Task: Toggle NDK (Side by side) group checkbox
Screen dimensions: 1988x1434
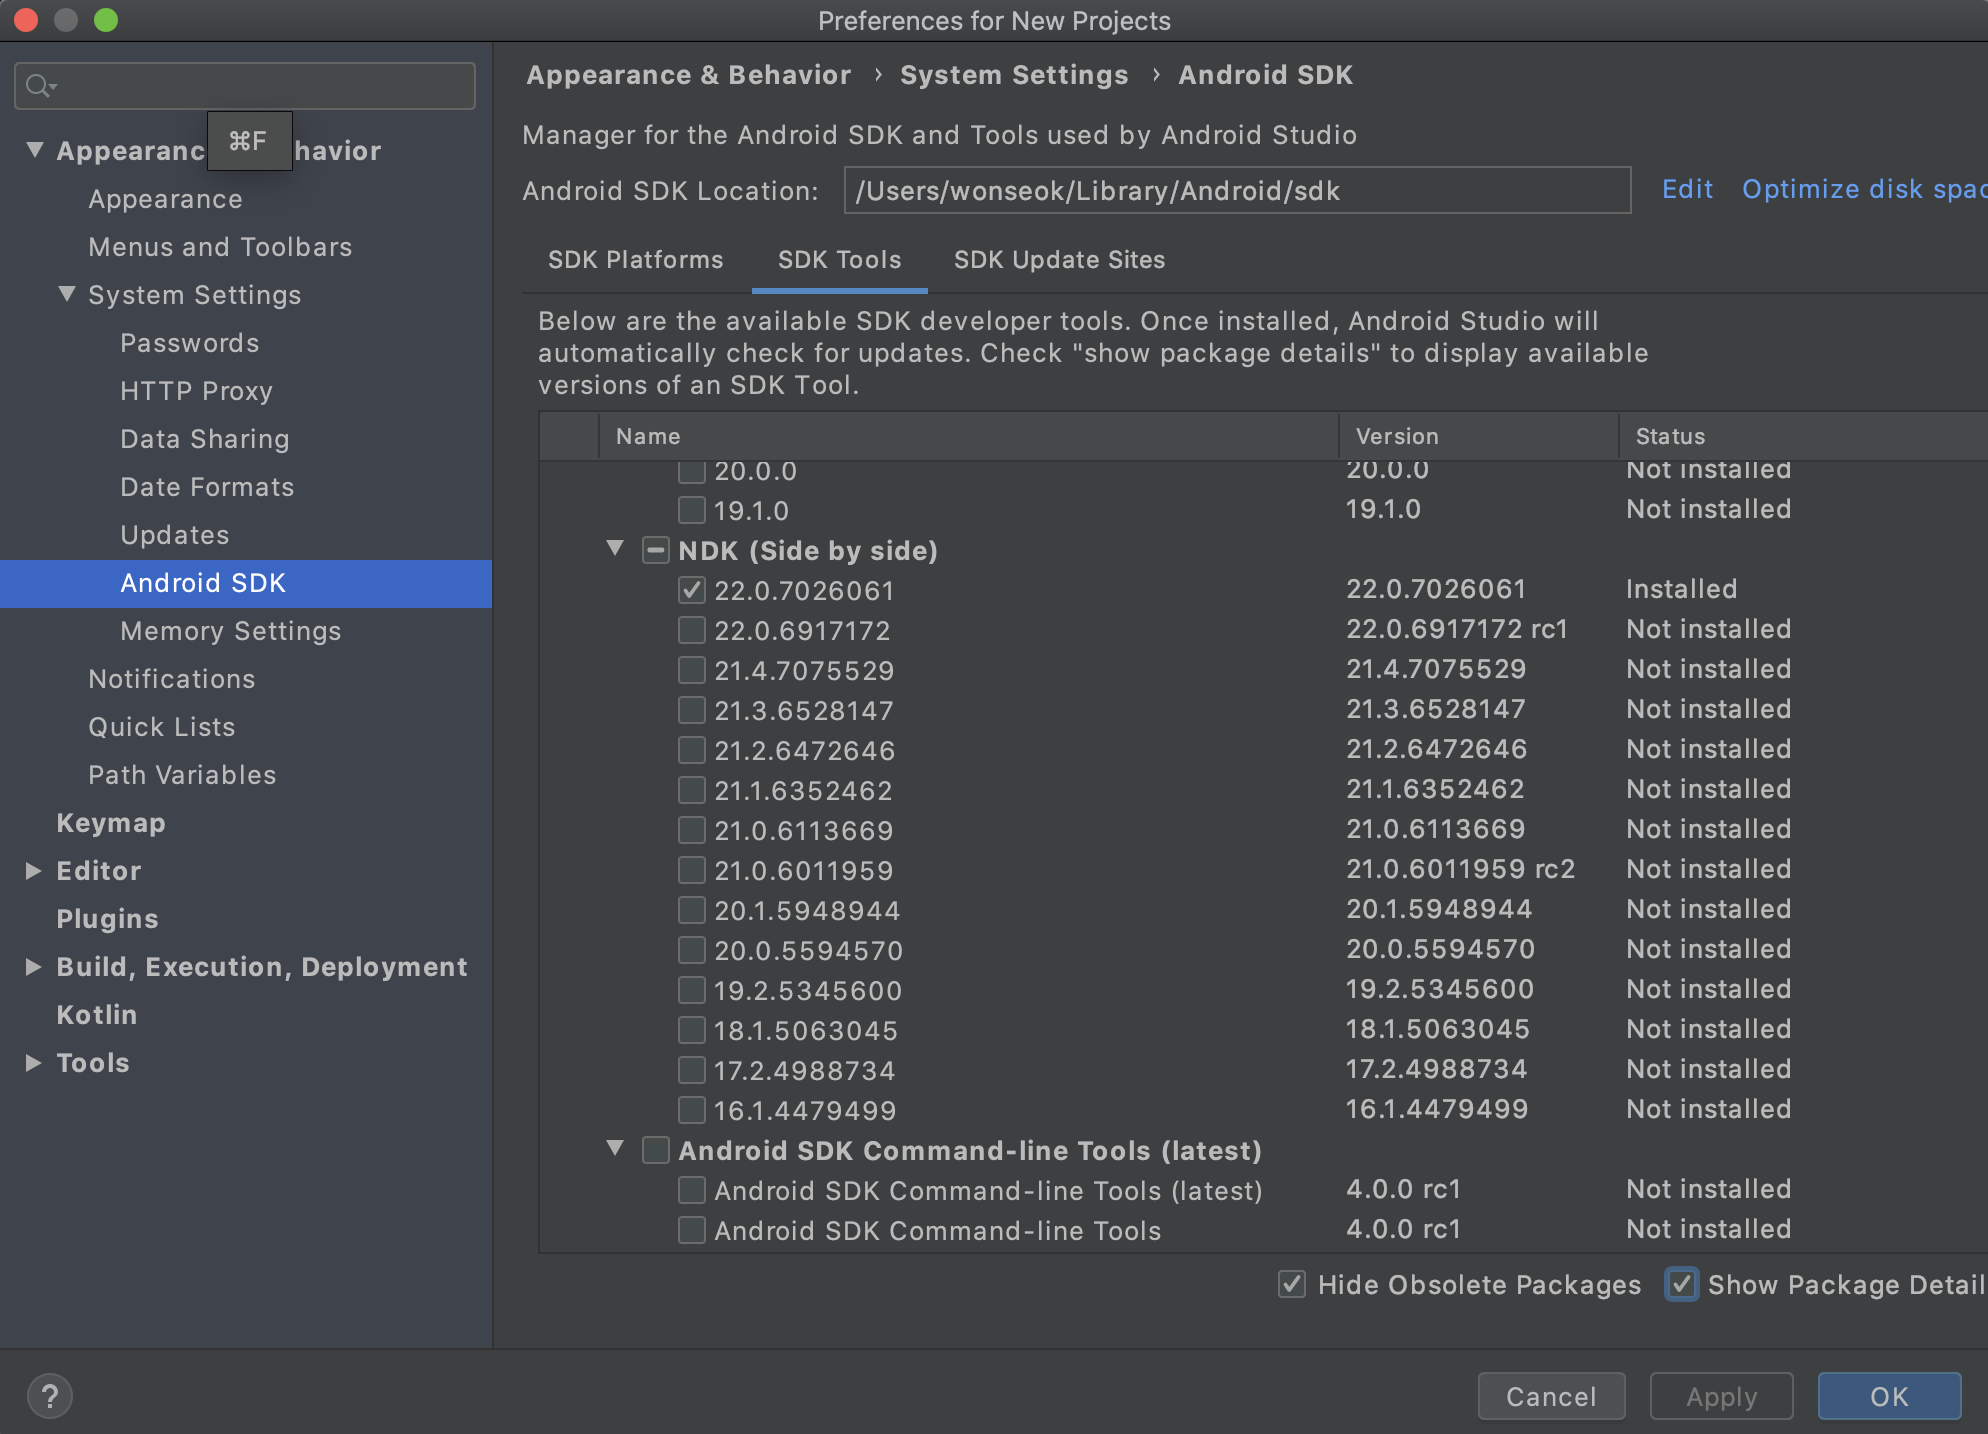Action: click(655, 550)
